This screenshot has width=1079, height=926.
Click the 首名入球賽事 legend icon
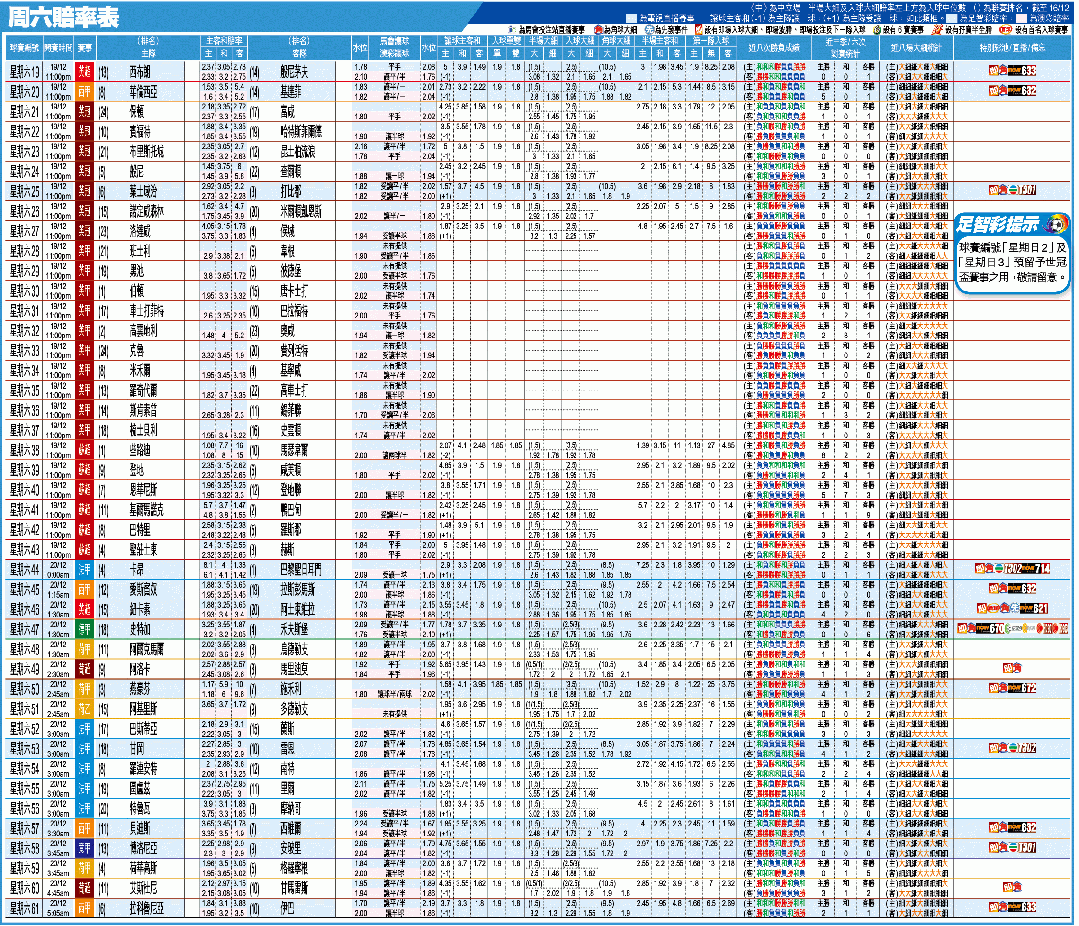(x=1005, y=30)
